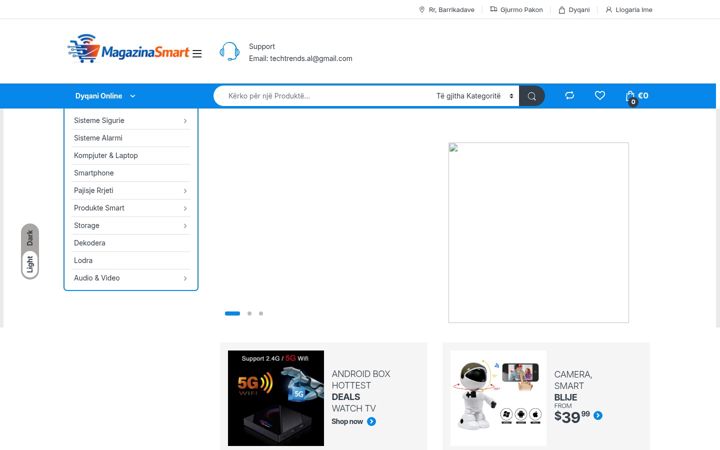Image resolution: width=720 pixels, height=450 pixels.
Task: Open the compare products icon
Action: 569,96
